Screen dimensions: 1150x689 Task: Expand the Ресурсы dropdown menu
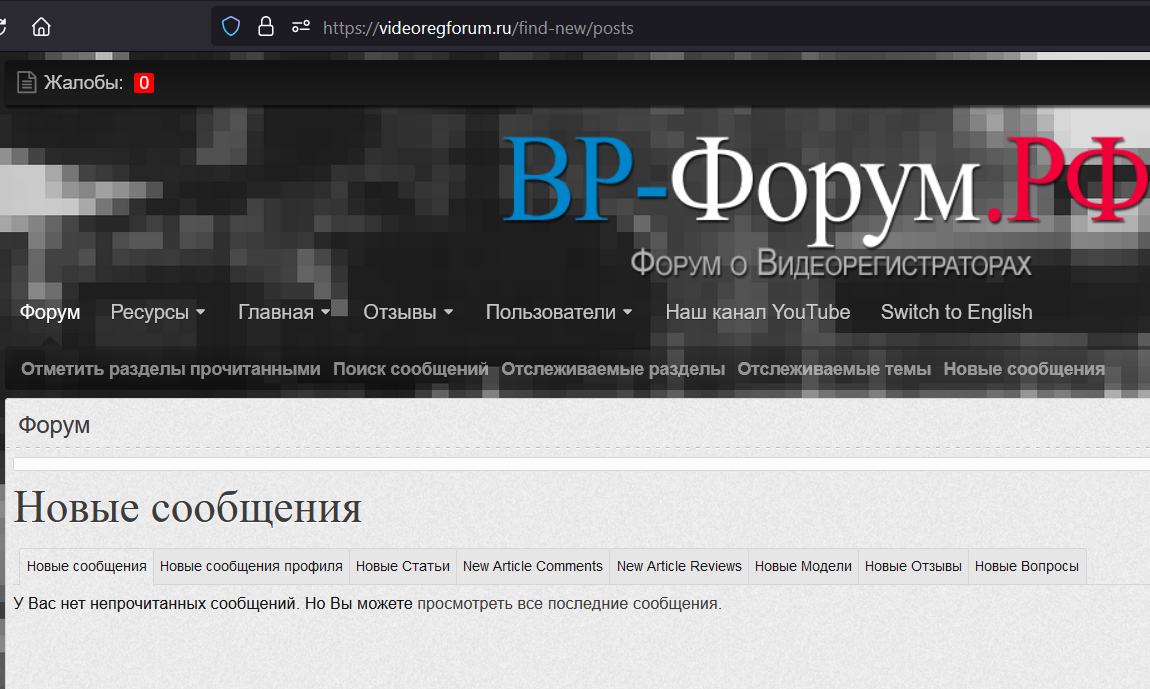pyautogui.click(x=158, y=312)
